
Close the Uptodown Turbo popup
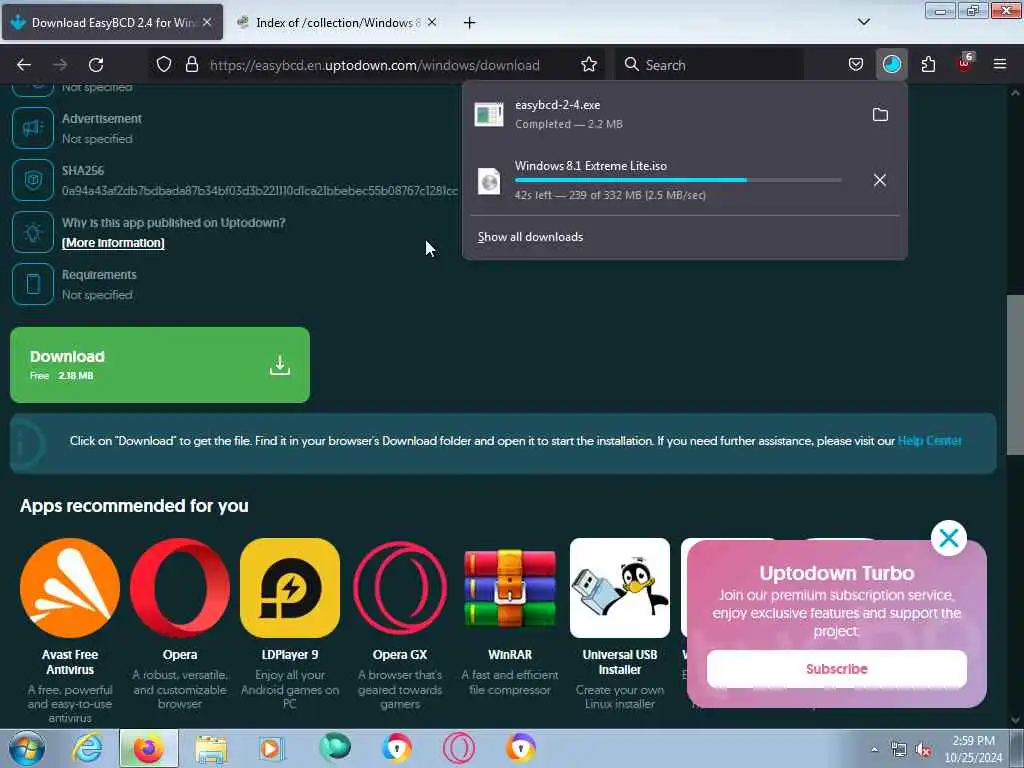pyautogui.click(x=948, y=538)
